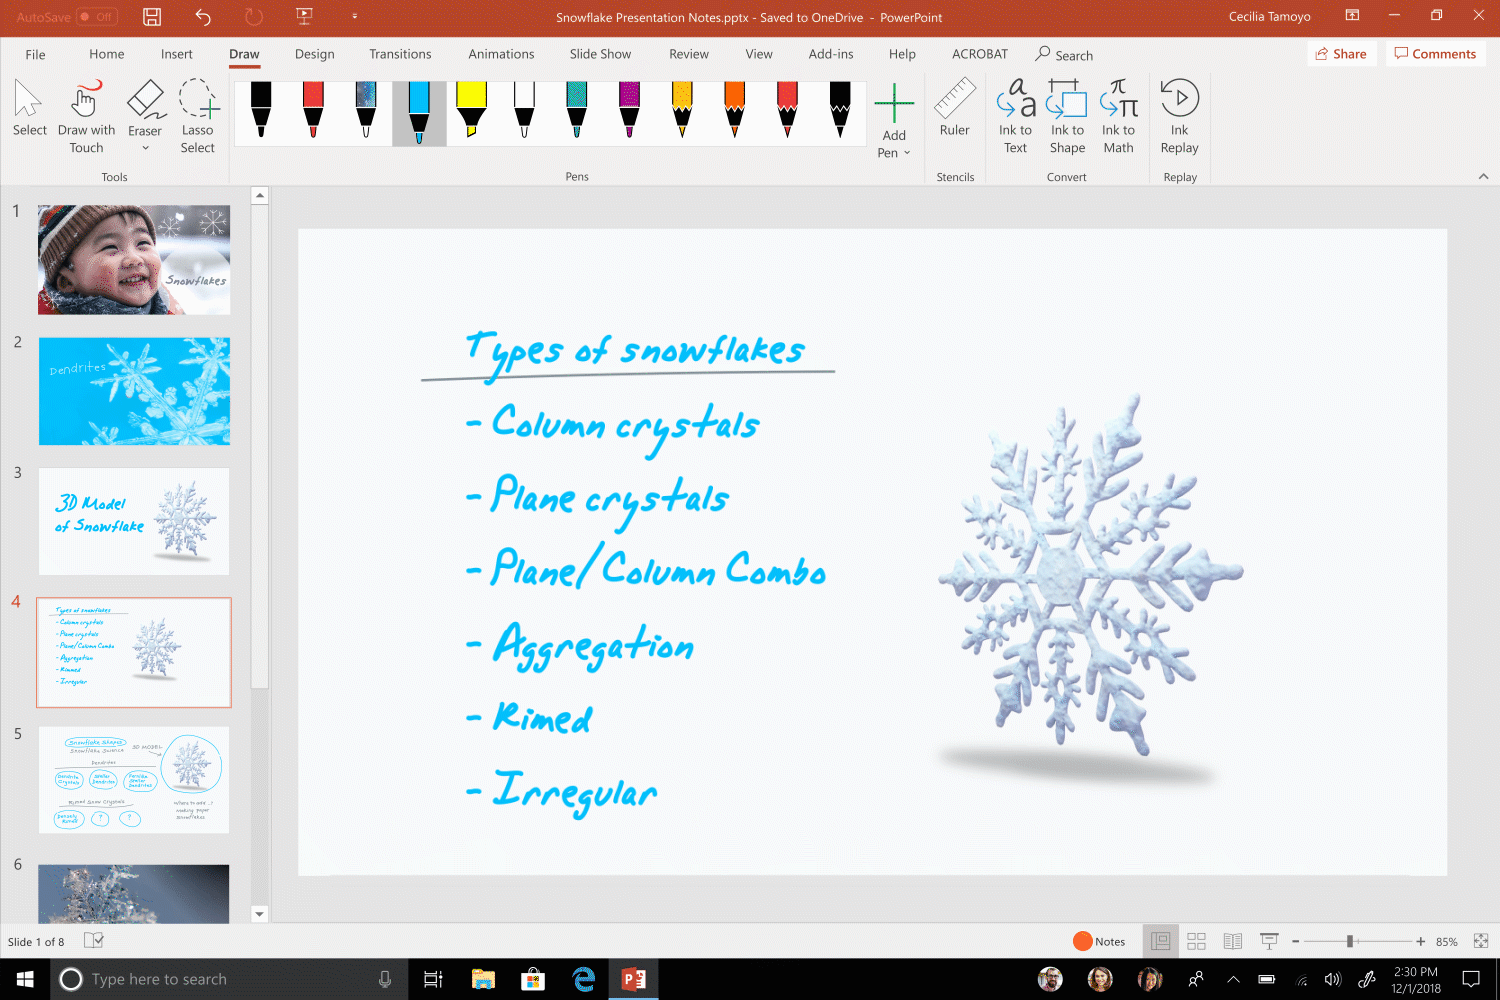Collapse the ribbon with the chevron
Image resolution: width=1500 pixels, height=1000 pixels.
(1483, 176)
